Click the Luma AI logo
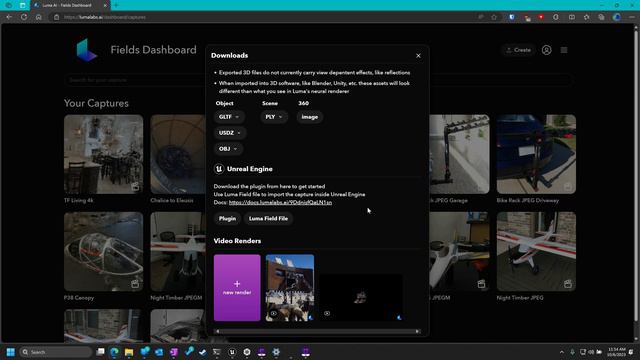This screenshot has height=360, width=640. point(87,50)
